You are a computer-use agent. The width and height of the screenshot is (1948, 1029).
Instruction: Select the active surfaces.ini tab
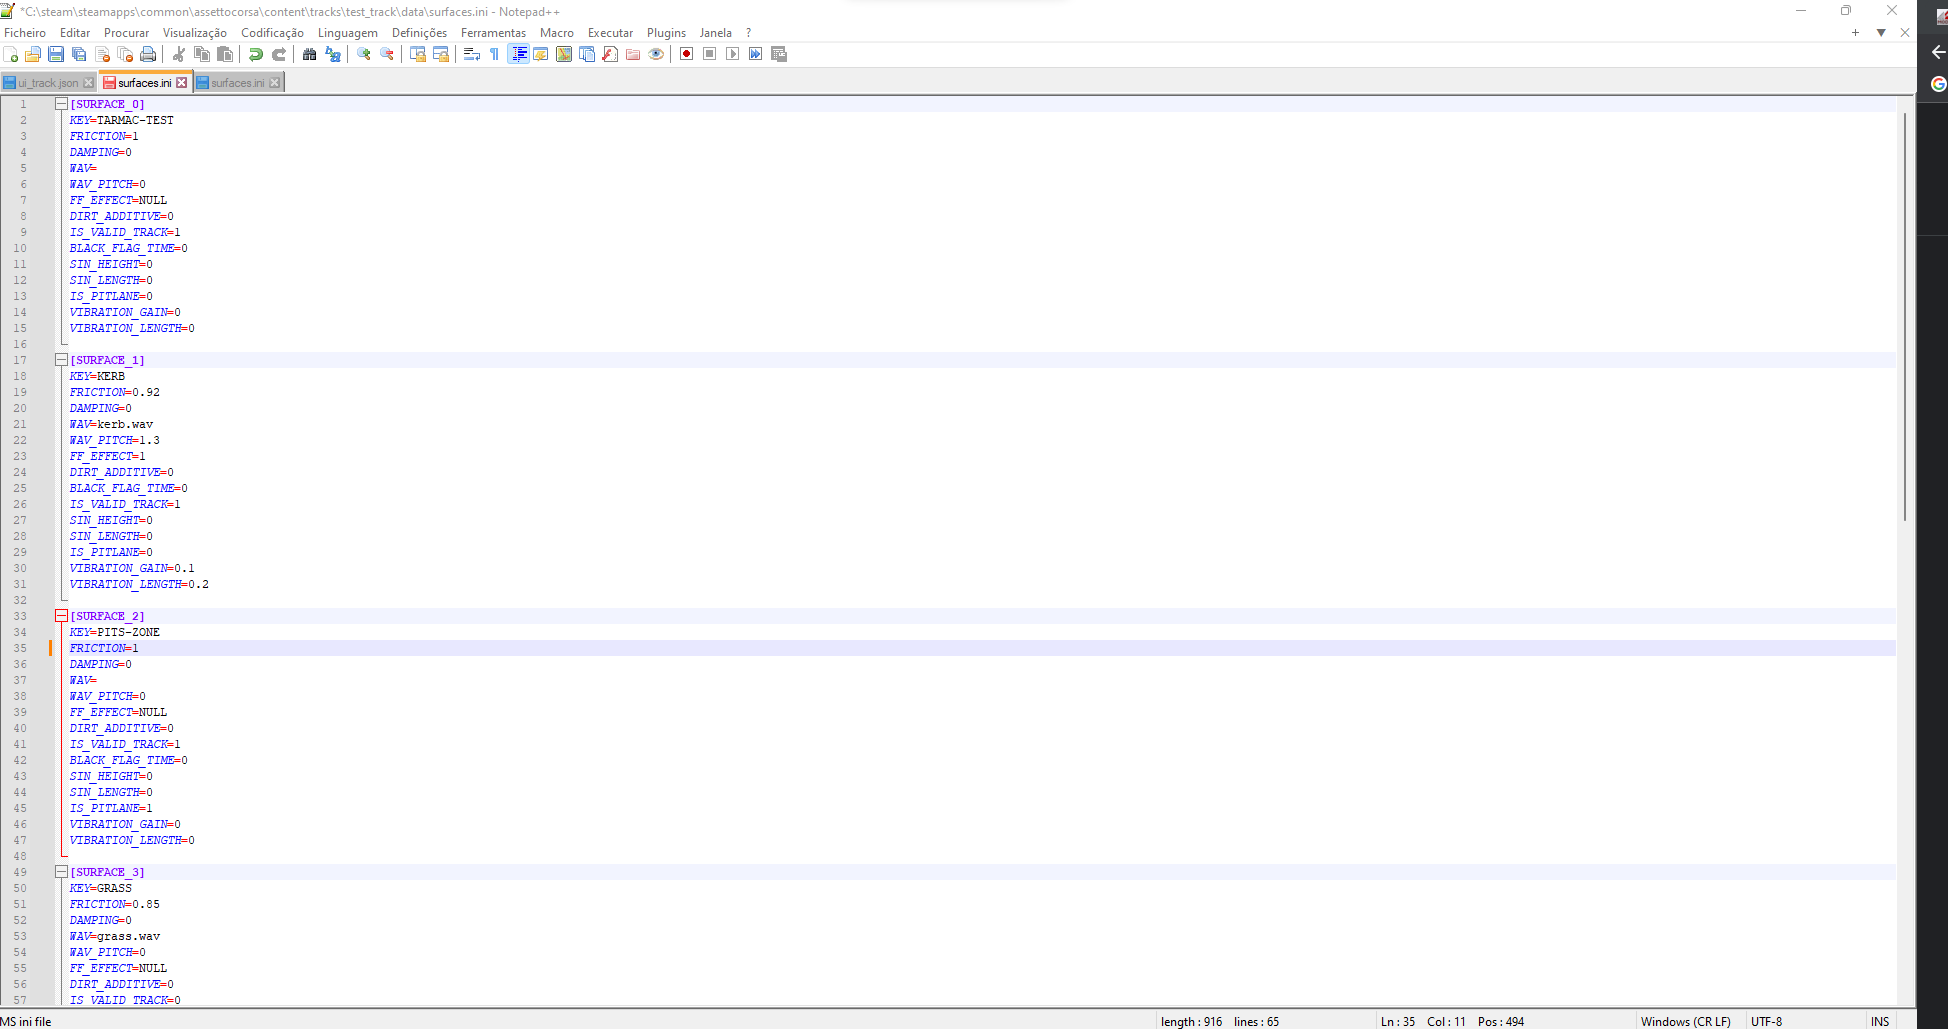coord(145,83)
